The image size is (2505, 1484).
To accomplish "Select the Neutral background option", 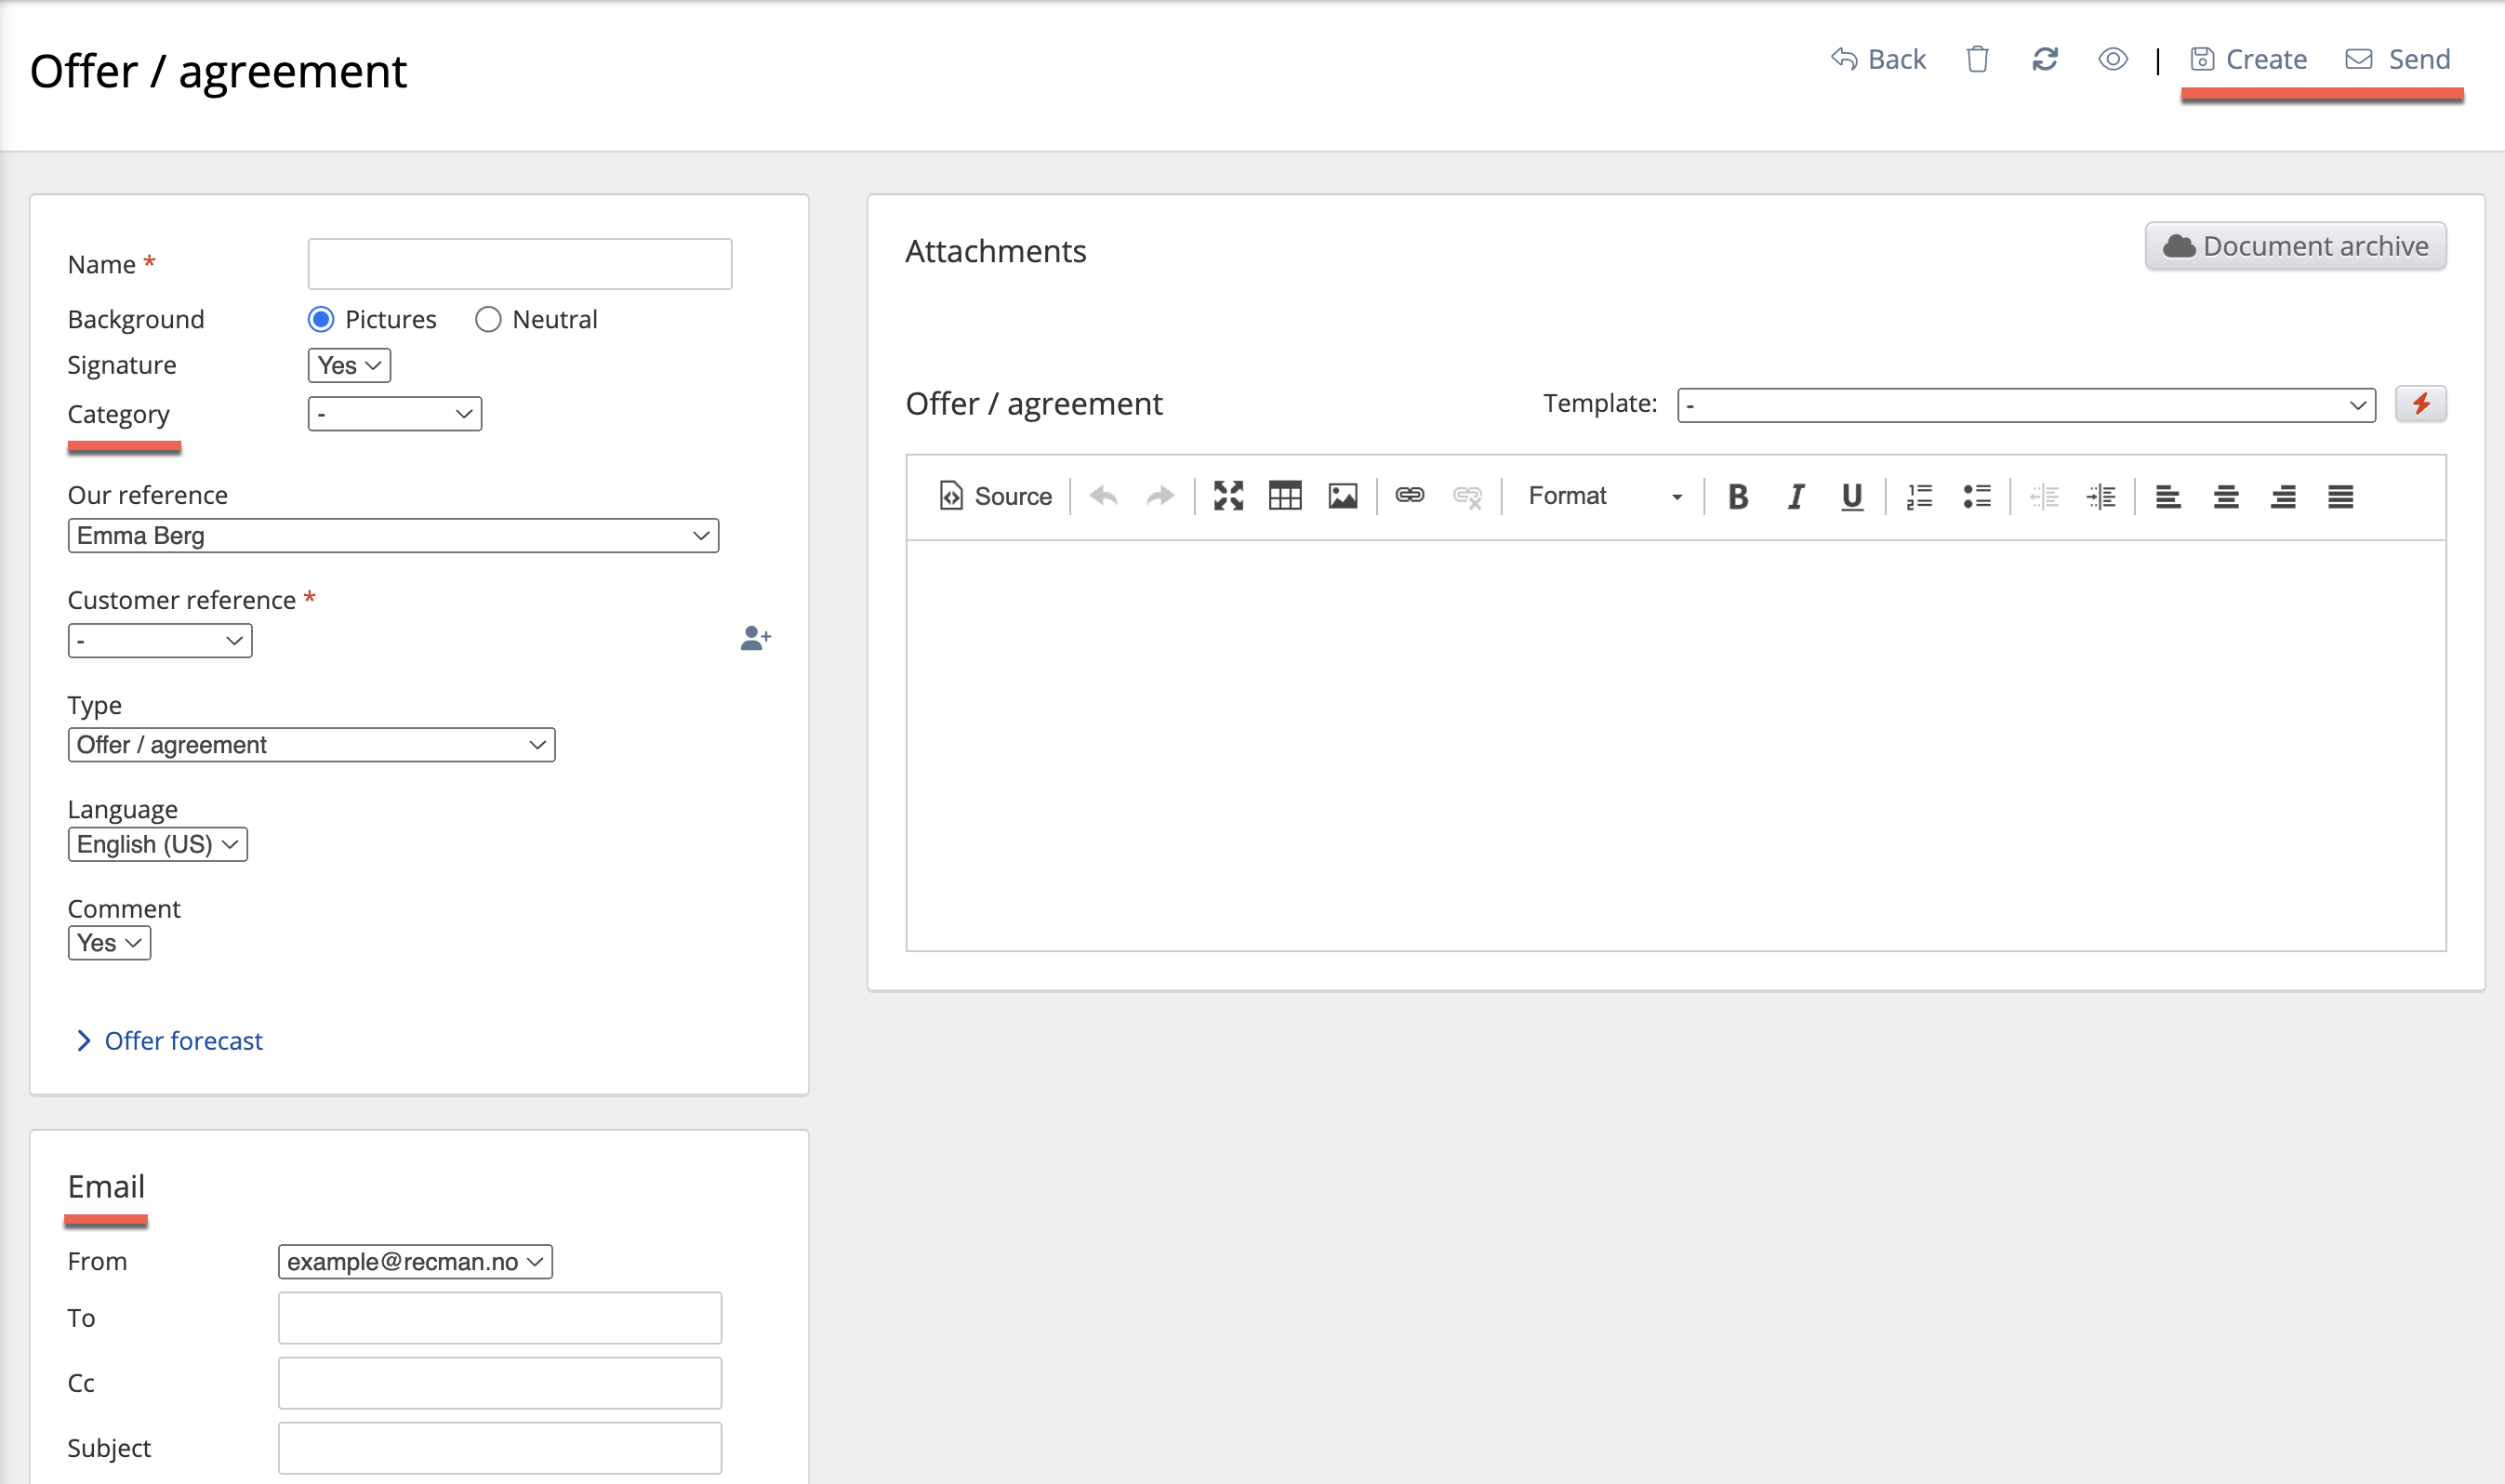I will click(x=488, y=320).
